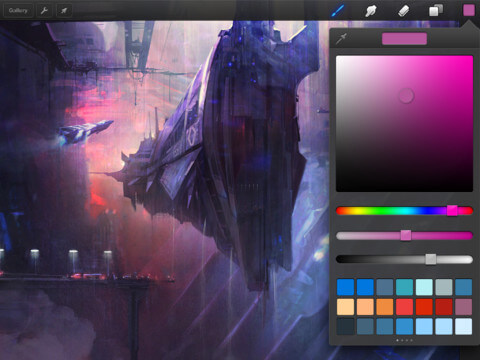Viewport: 480px width, 360px height.
Task: Open the Layers panel
Action: (x=436, y=10)
